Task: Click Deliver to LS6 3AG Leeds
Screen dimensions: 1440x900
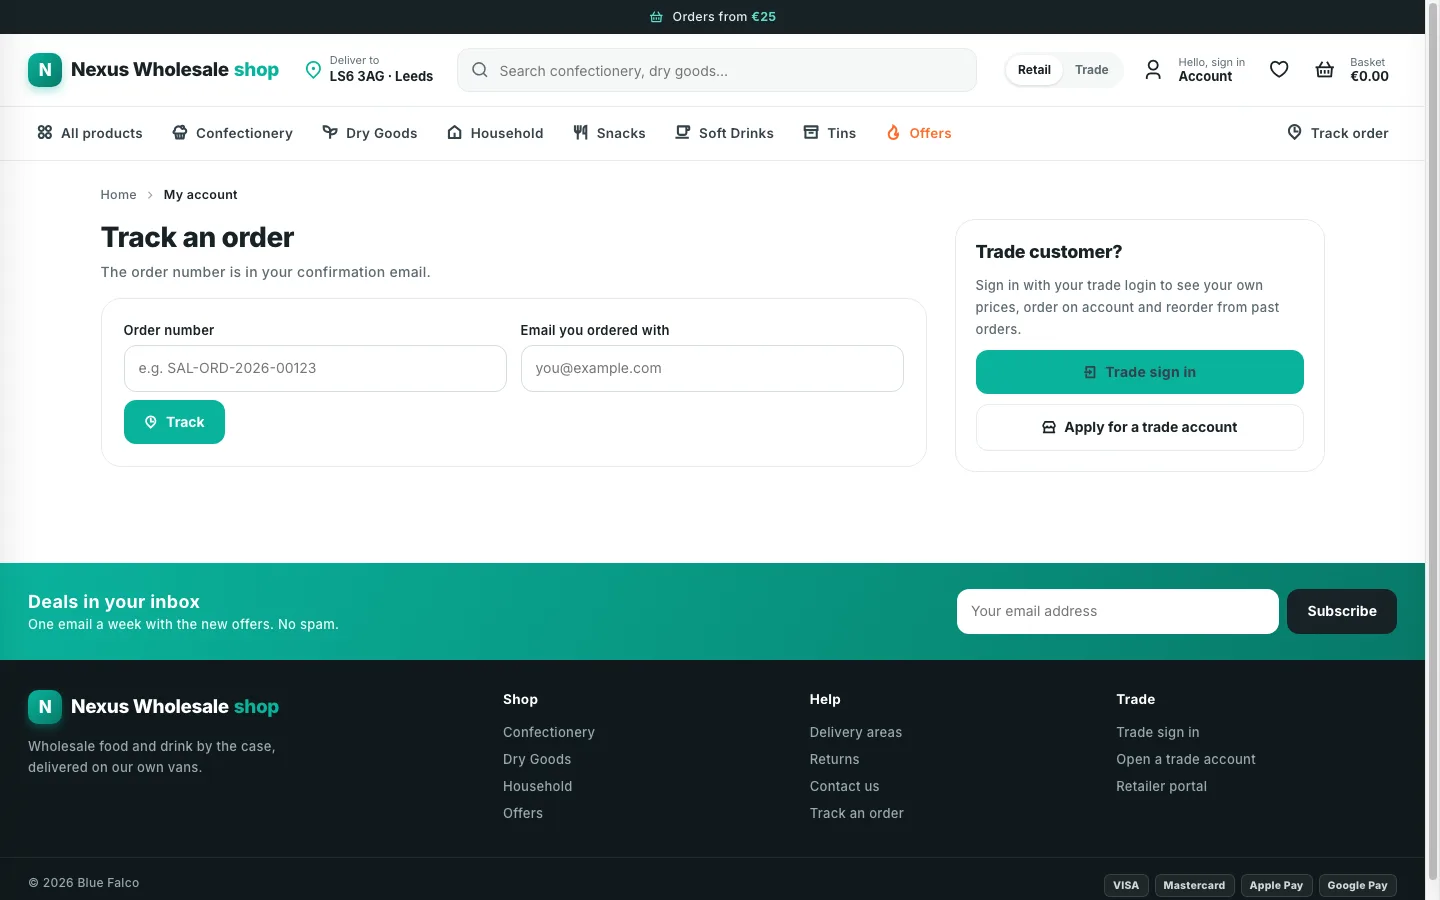Action: [369, 69]
